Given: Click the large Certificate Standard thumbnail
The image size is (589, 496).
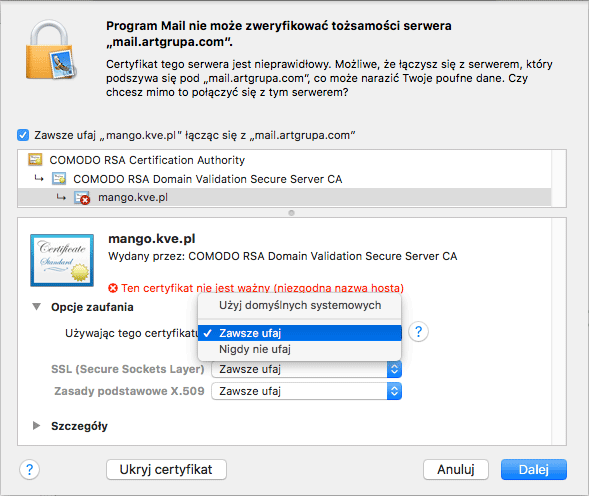Looking at the screenshot, I should pos(62,260).
